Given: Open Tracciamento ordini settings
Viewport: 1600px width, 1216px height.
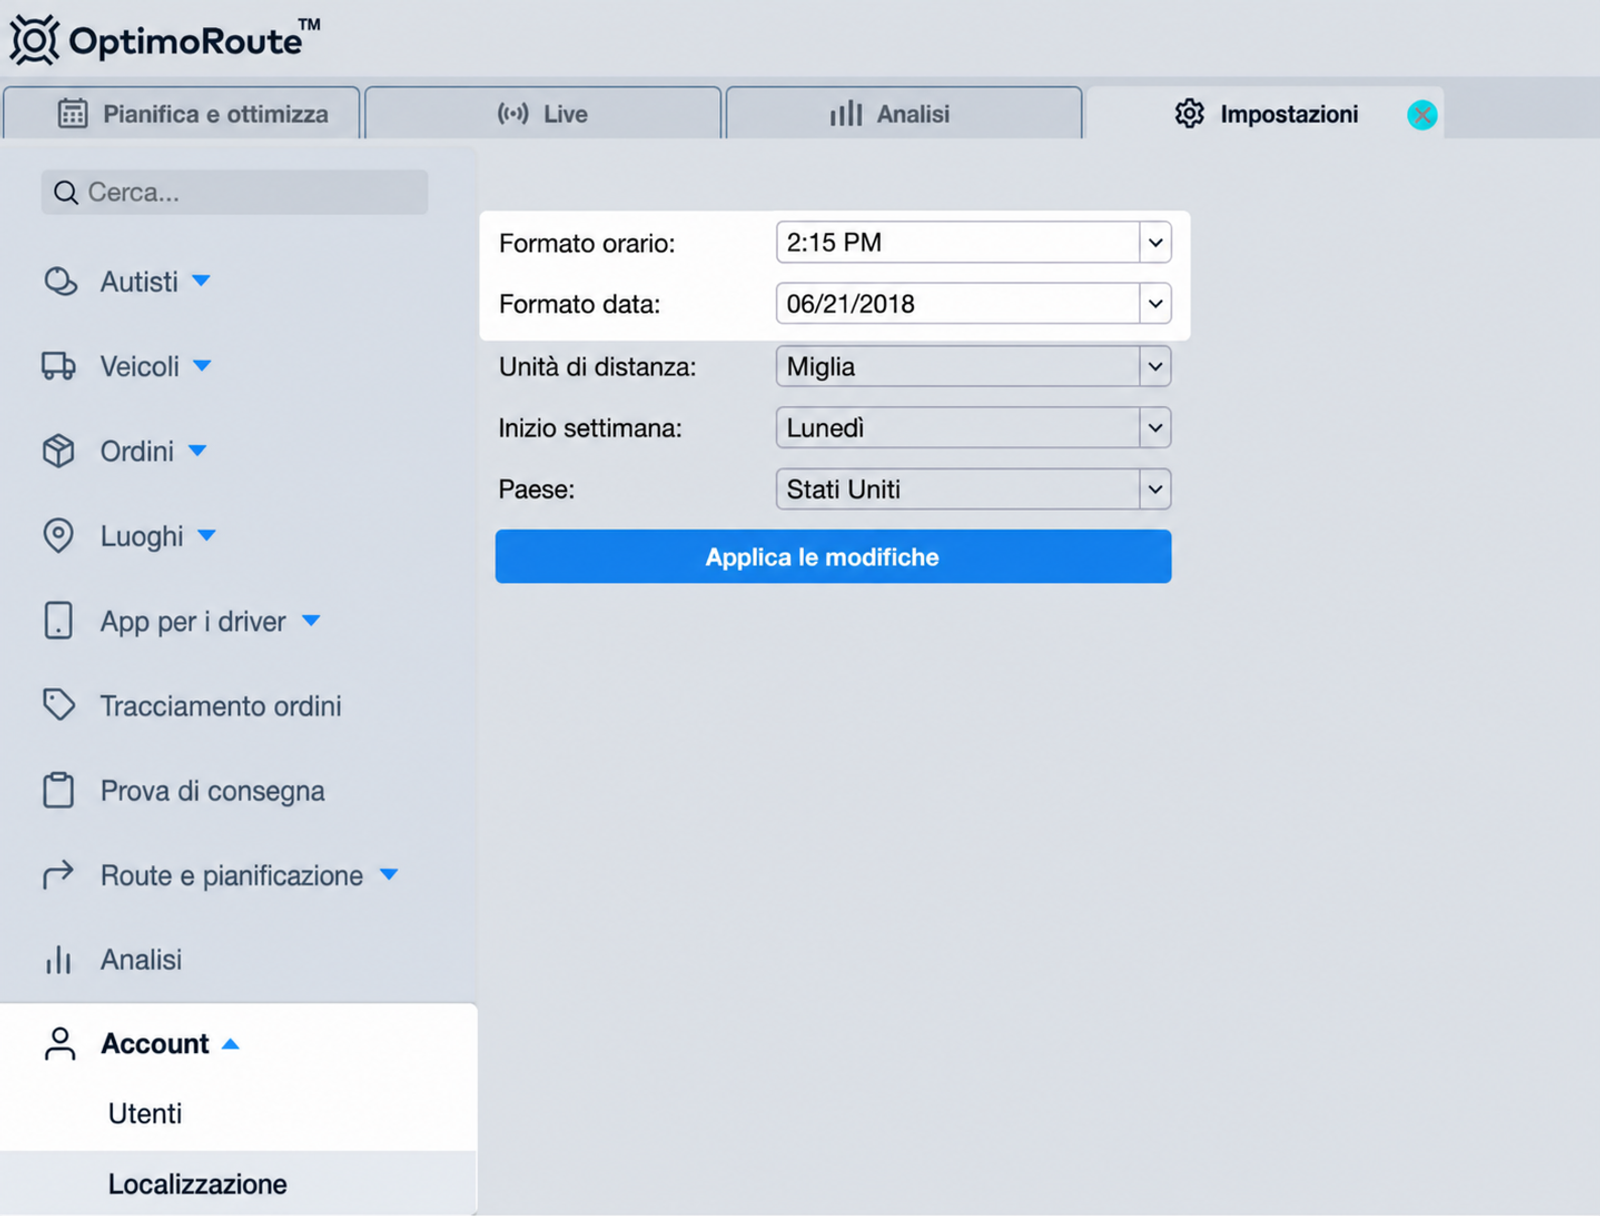Looking at the screenshot, I should [x=221, y=706].
